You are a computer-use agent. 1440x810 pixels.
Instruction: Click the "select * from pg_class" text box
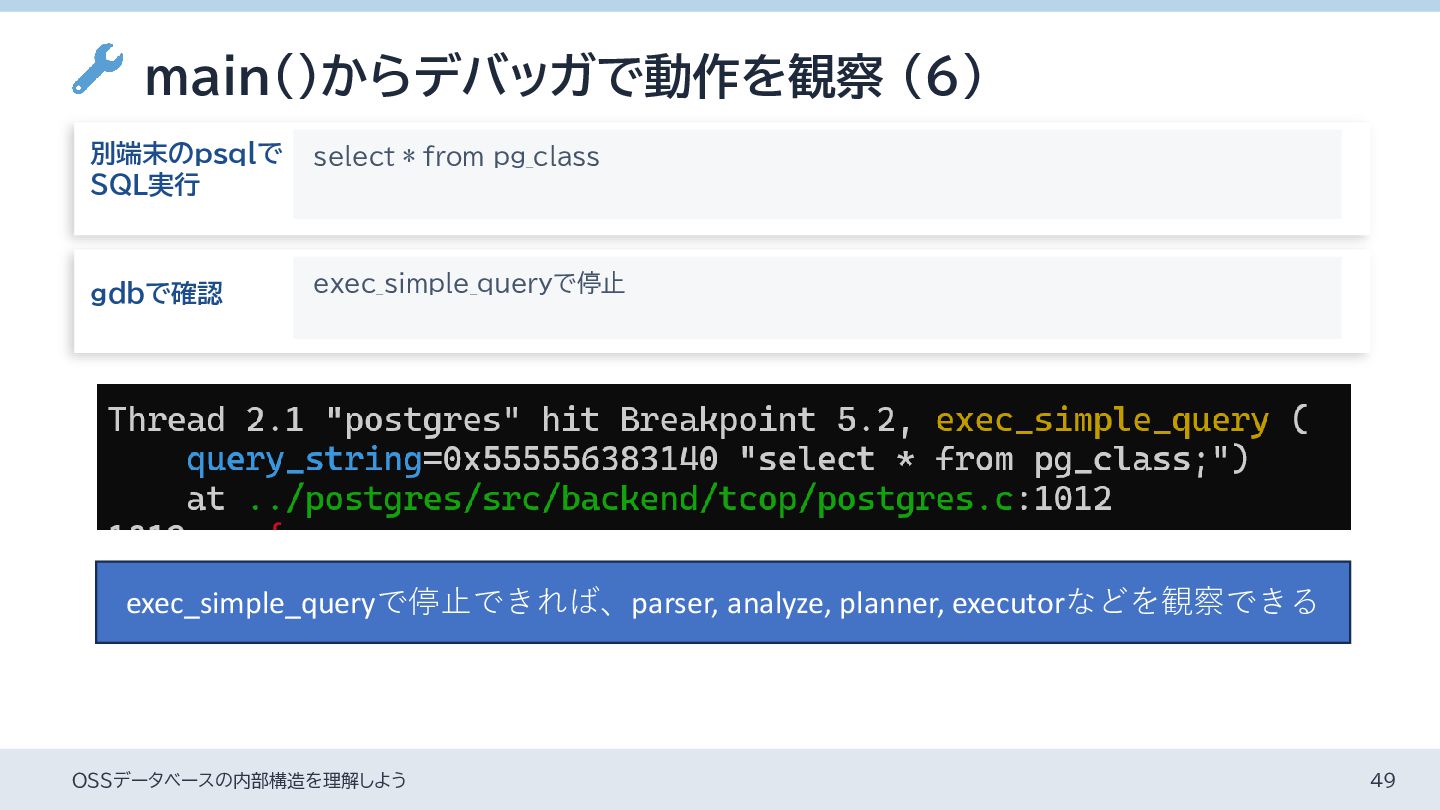(816, 174)
